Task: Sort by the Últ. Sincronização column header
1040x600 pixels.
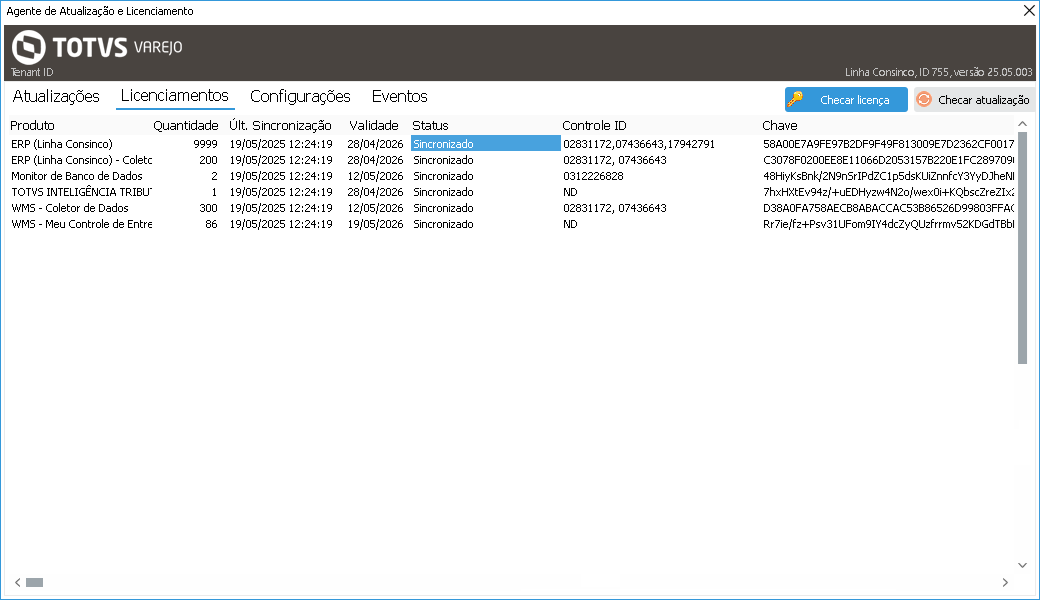Action: (x=280, y=125)
